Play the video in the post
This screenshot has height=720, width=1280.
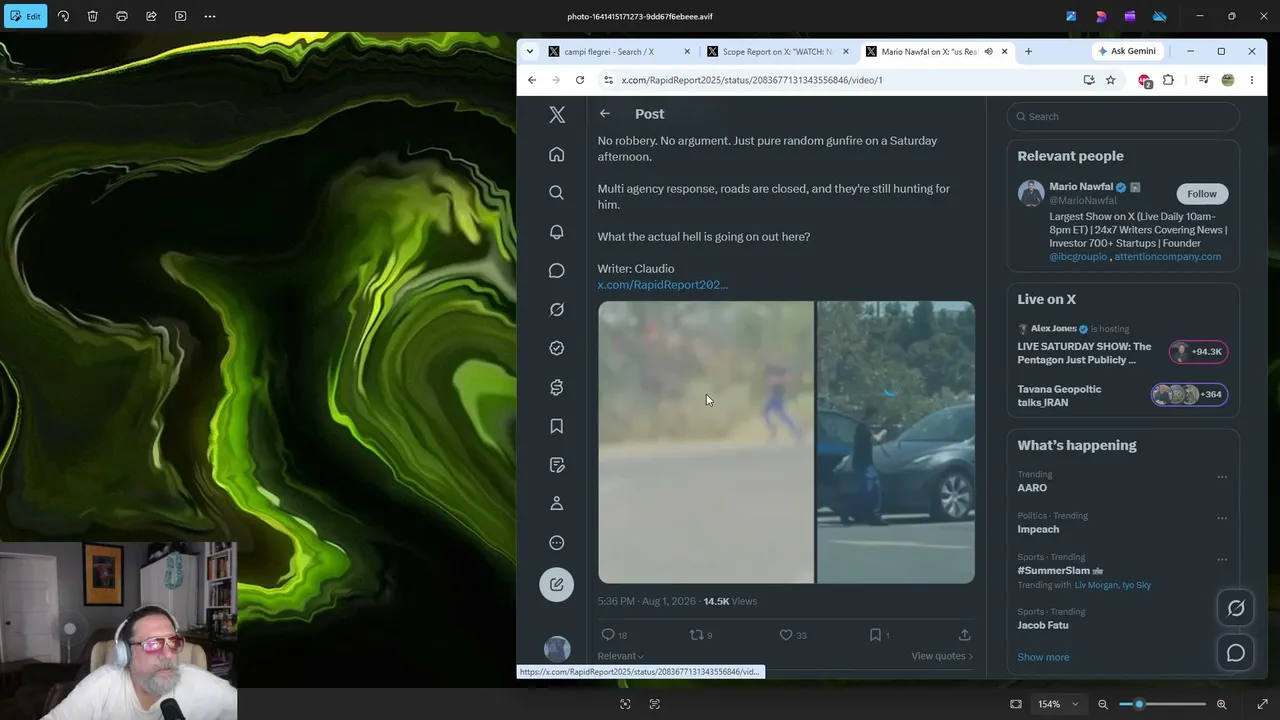click(786, 442)
